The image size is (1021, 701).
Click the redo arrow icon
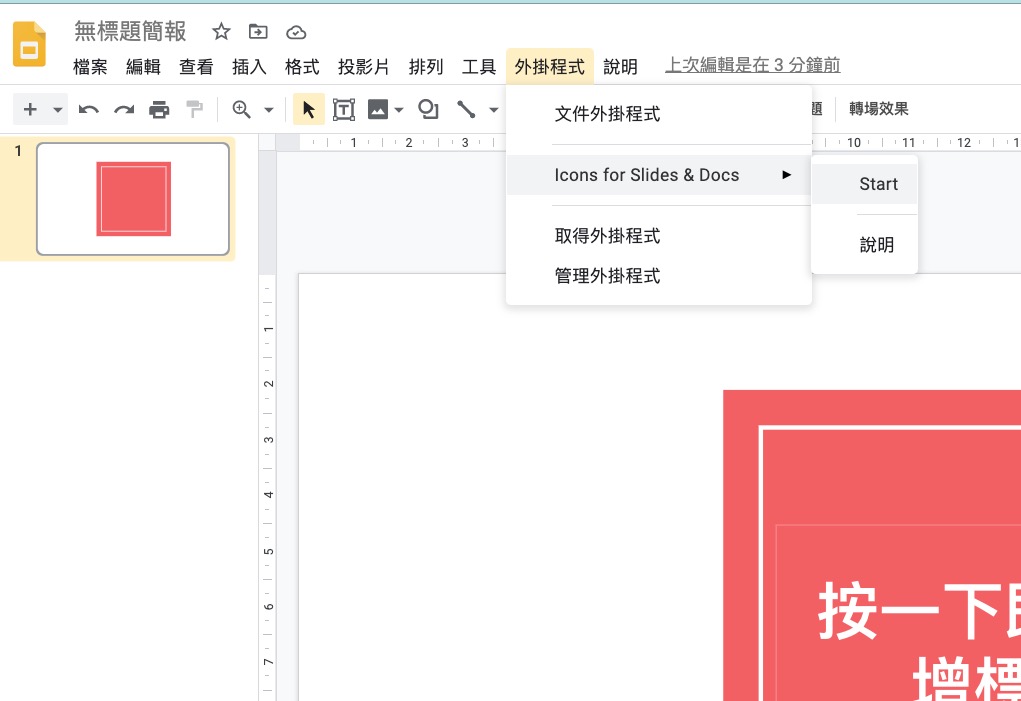point(124,110)
